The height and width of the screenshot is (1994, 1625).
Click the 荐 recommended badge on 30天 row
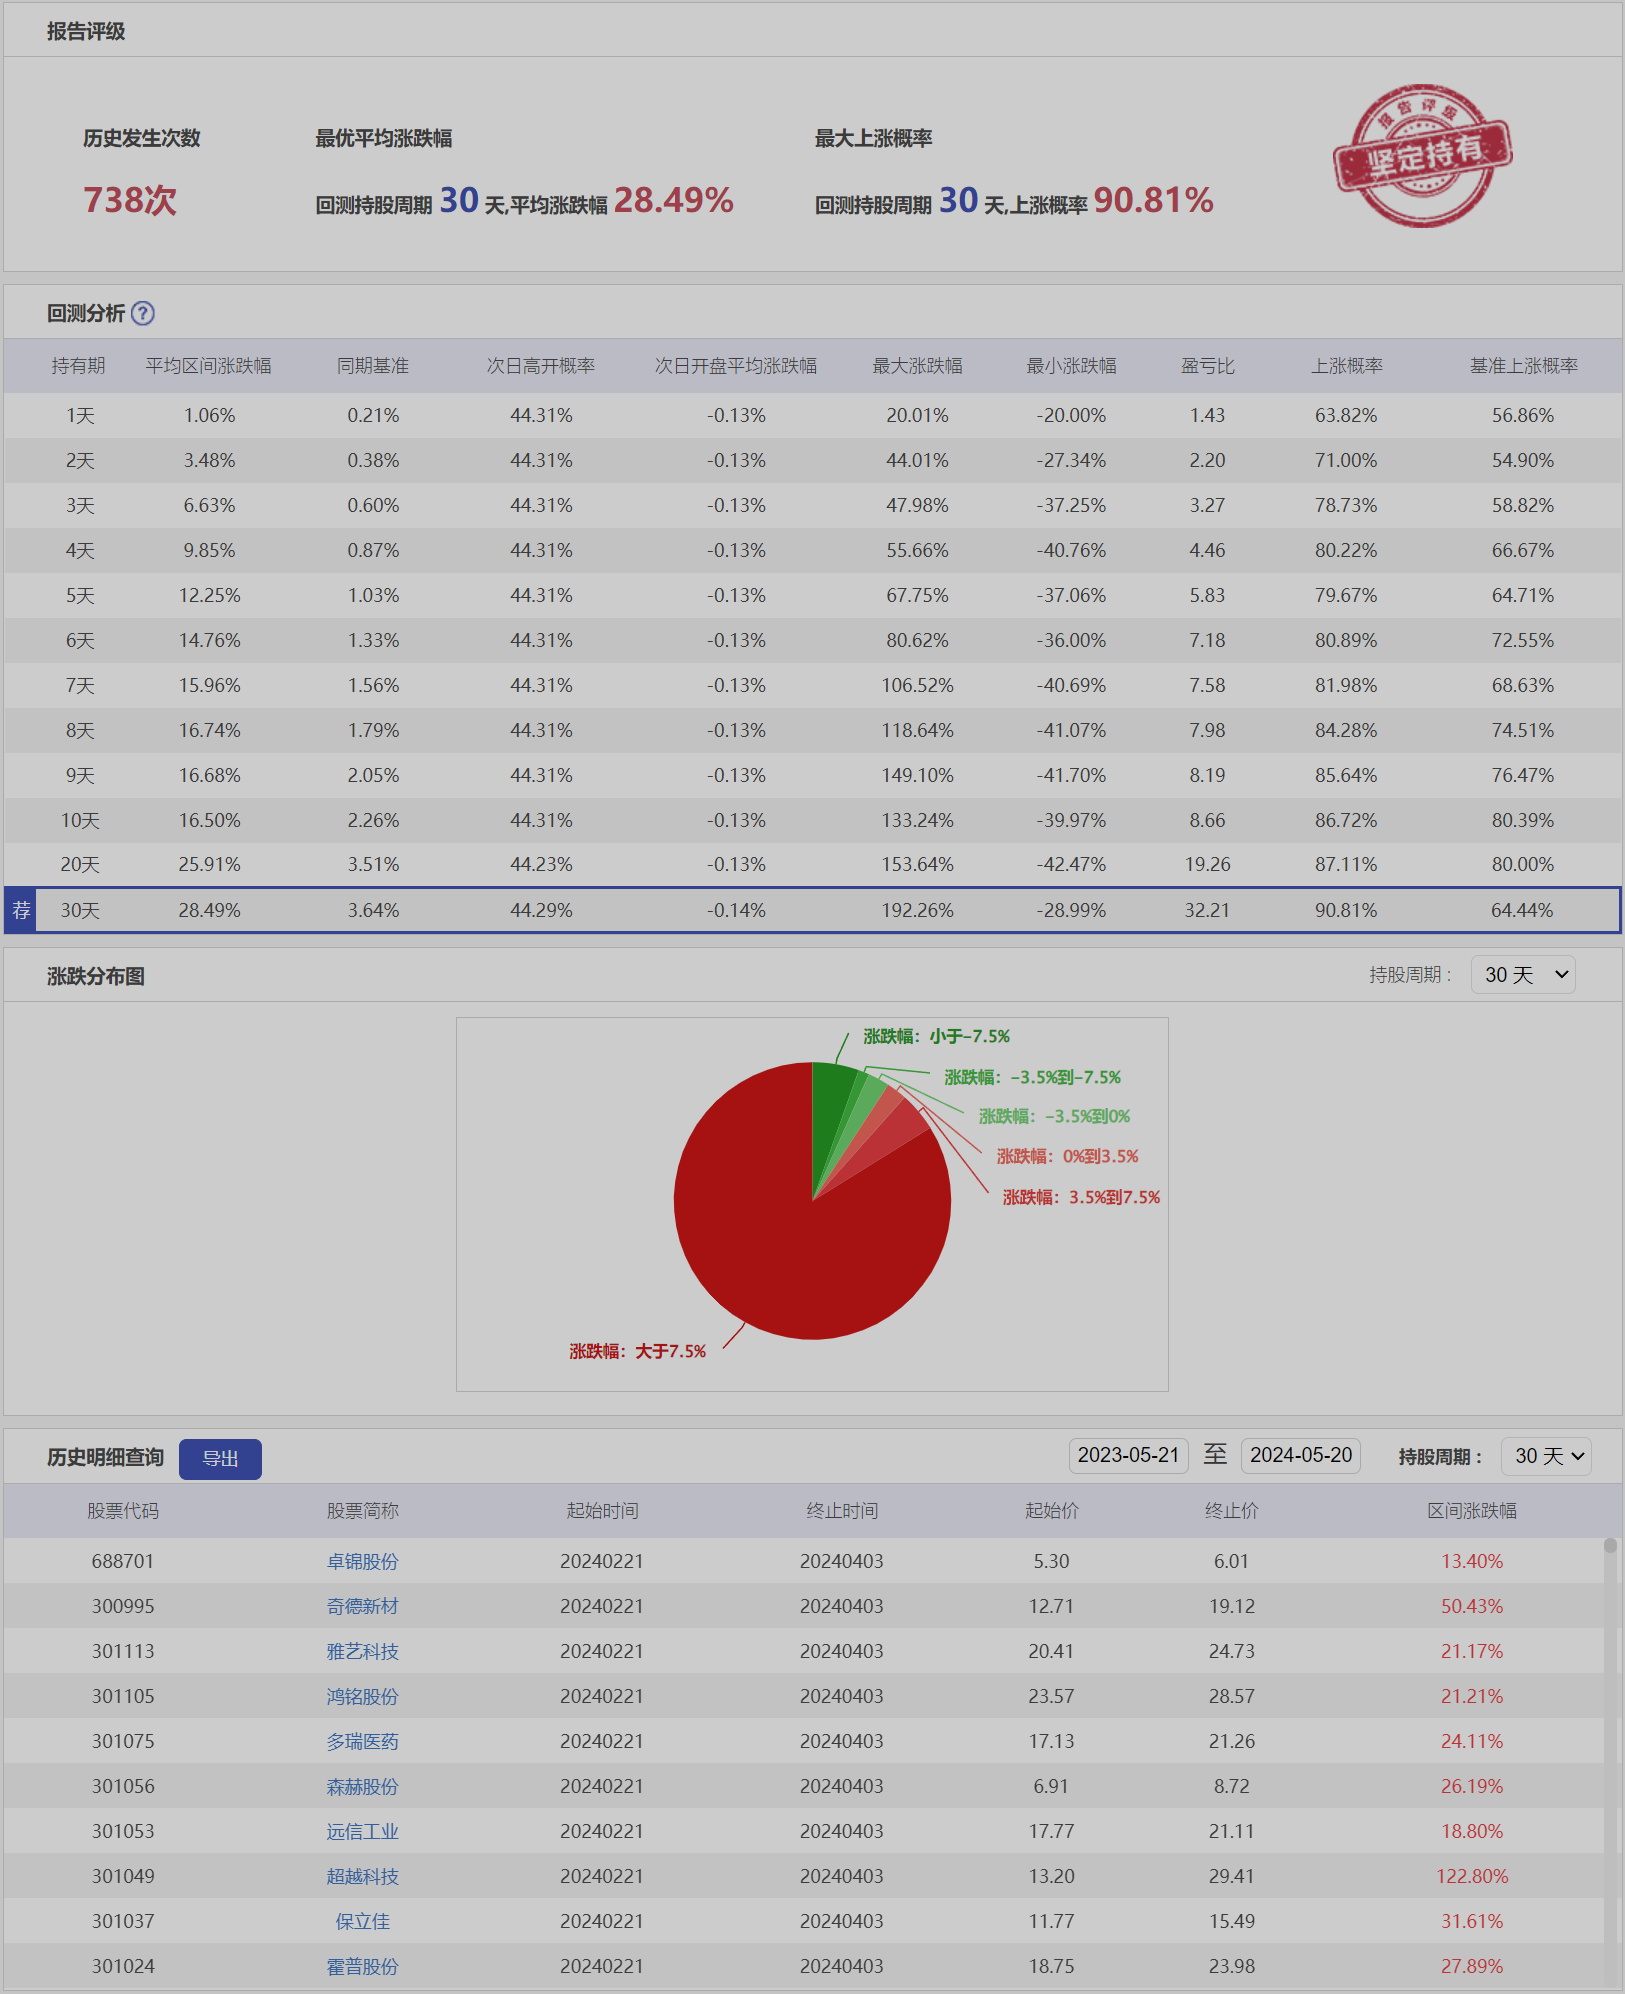tap(21, 910)
